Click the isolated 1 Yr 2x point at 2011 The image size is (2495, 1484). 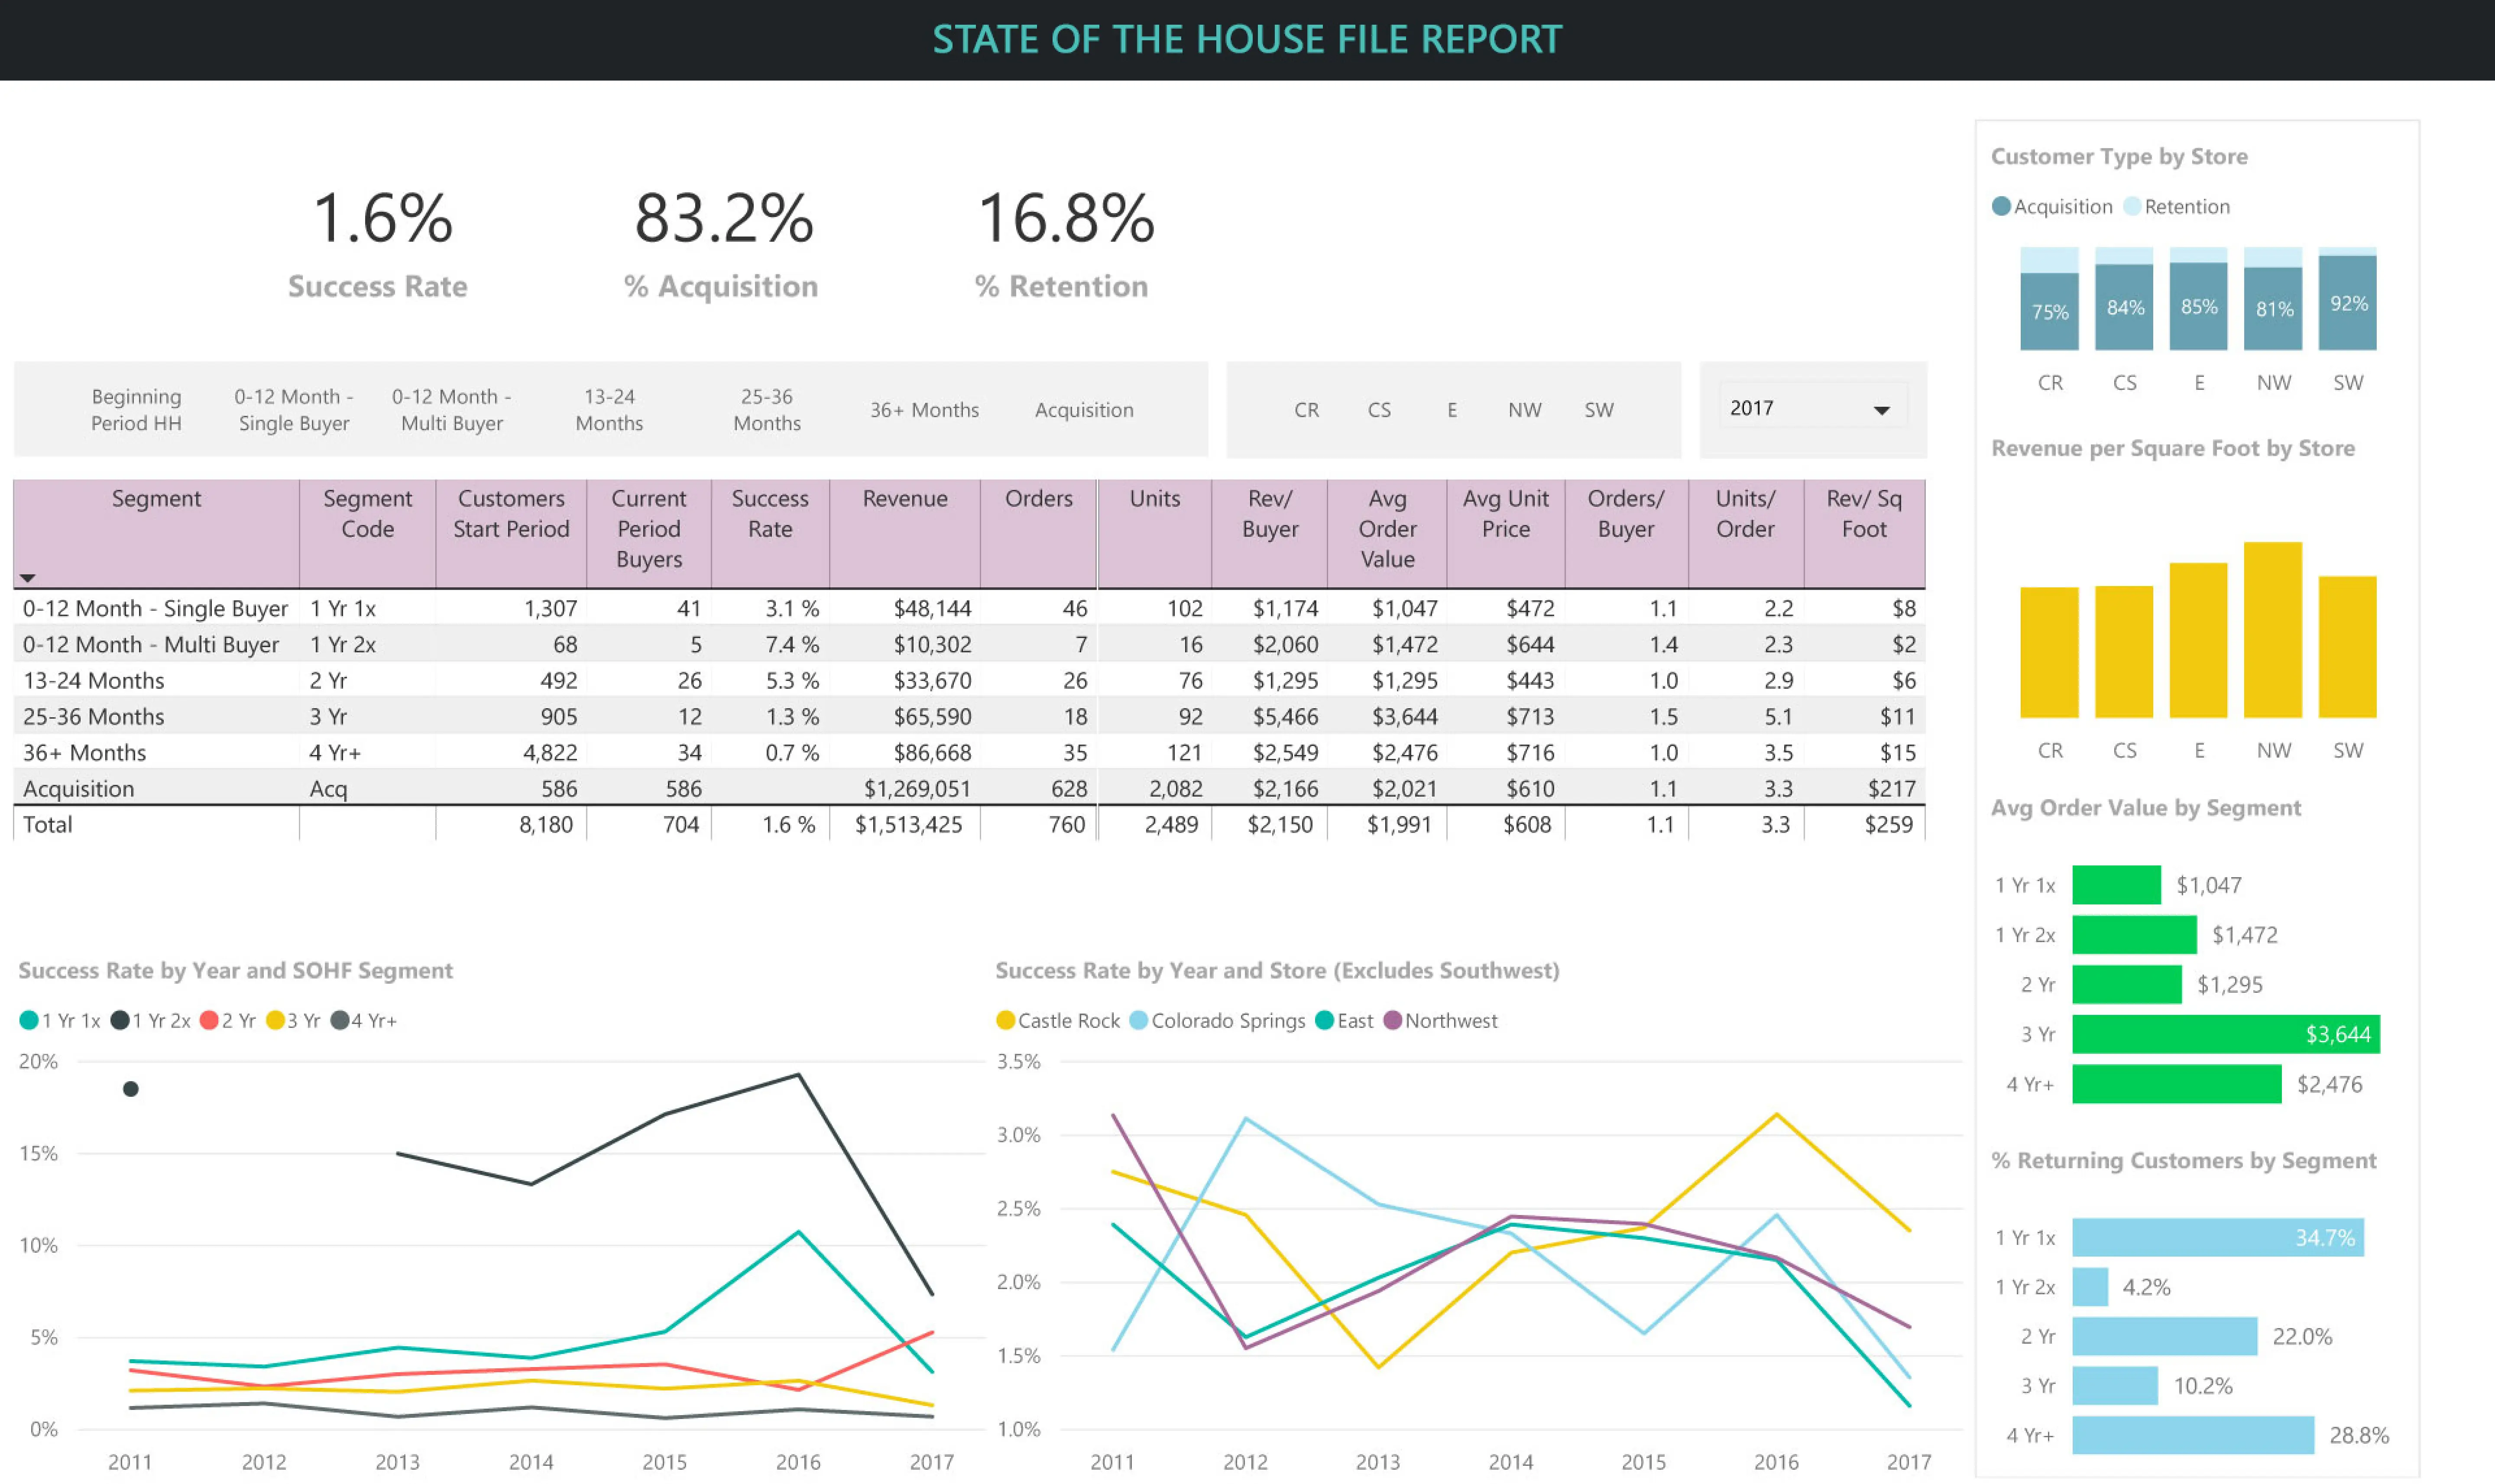click(131, 1089)
